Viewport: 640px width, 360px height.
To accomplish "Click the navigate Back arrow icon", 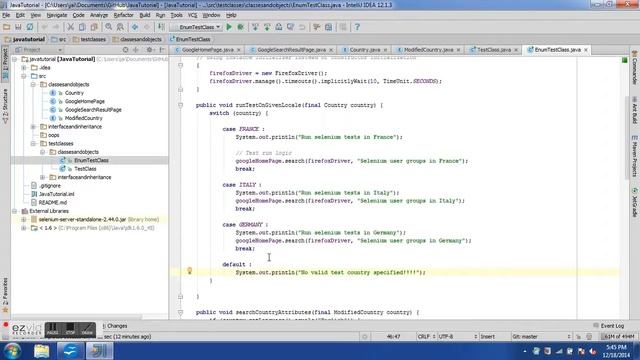I will click(135, 27).
